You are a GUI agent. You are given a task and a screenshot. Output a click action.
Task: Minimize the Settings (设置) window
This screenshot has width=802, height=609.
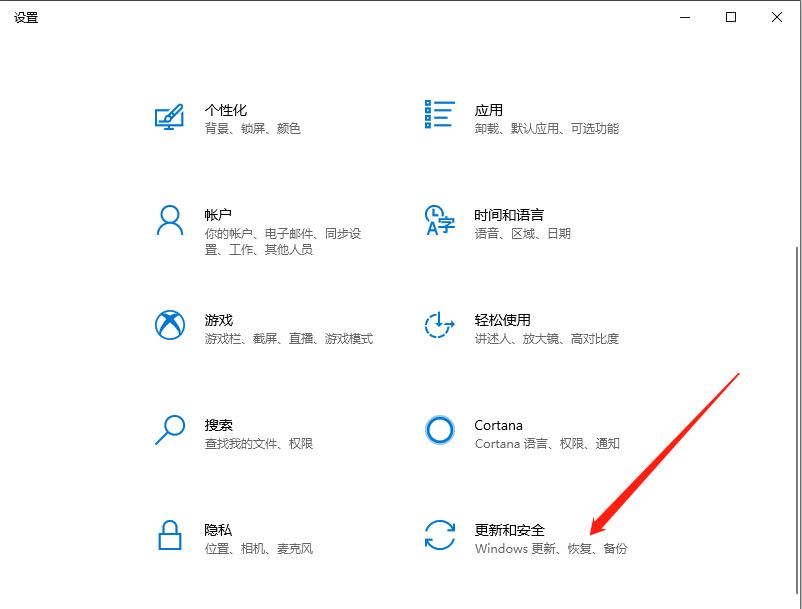(685, 17)
